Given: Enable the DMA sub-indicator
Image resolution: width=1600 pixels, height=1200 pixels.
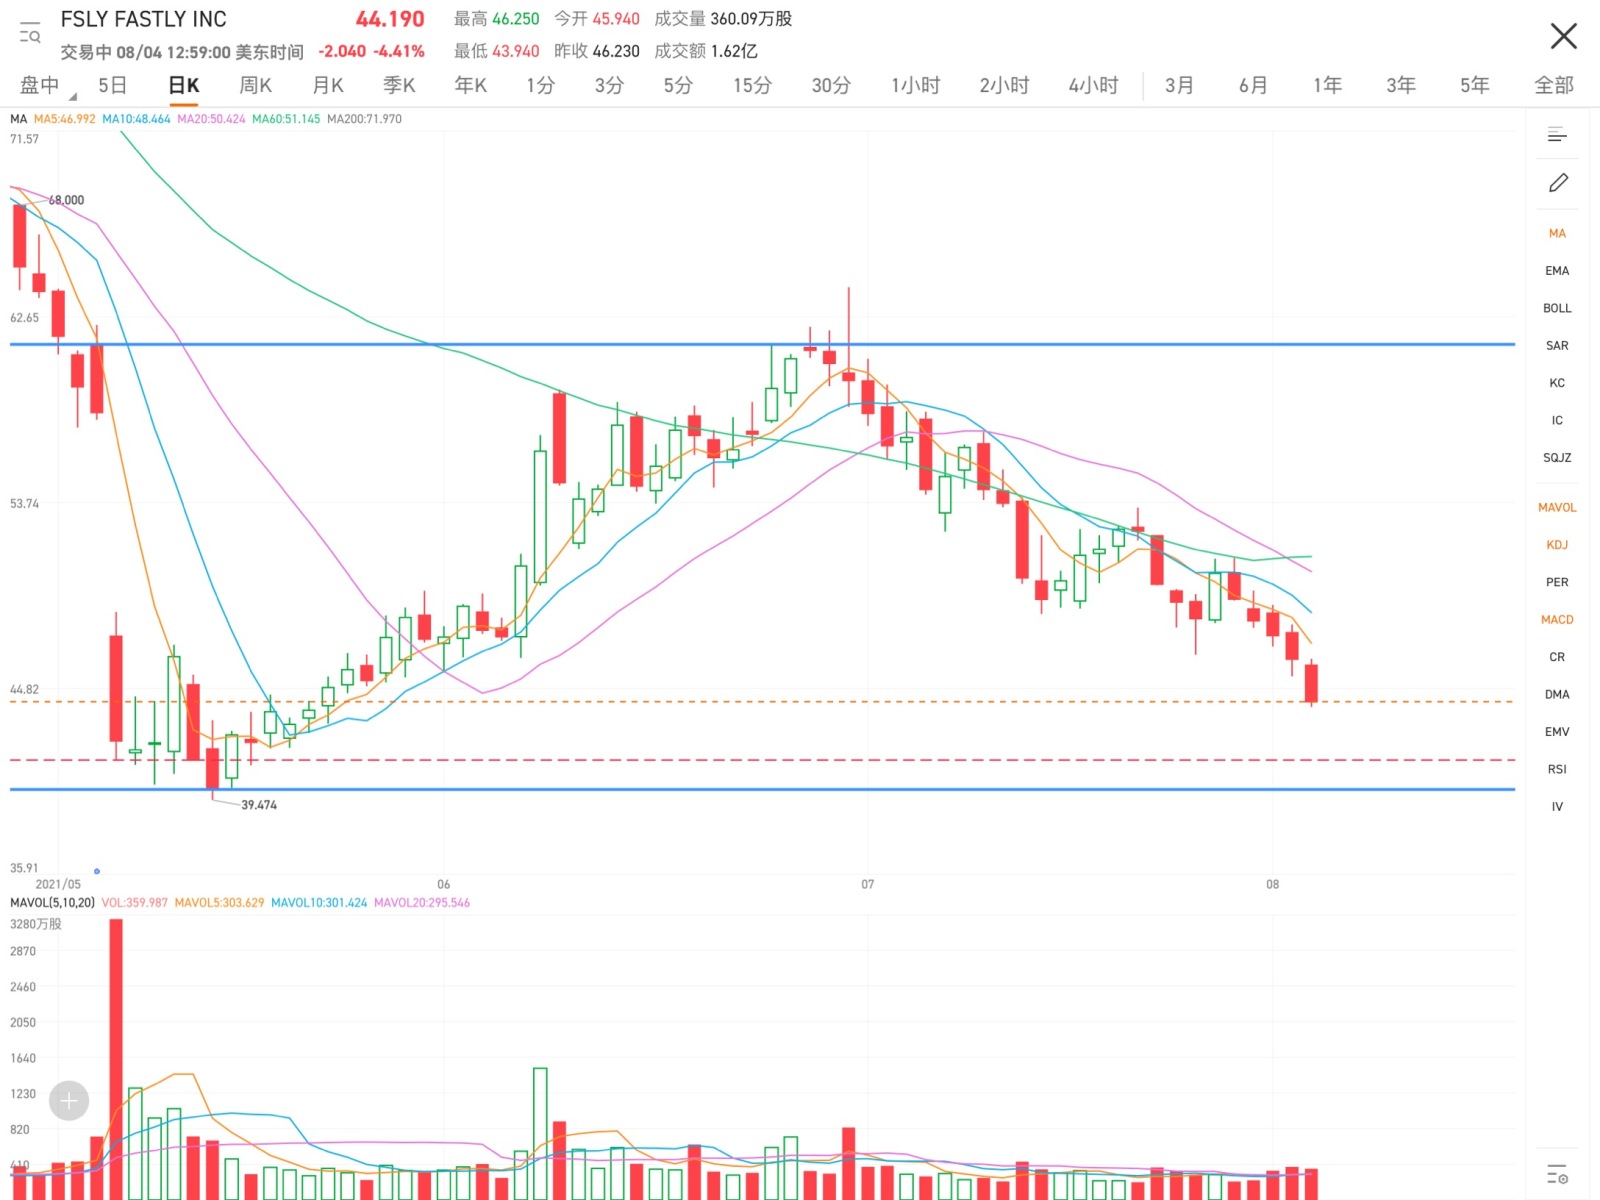Looking at the screenshot, I should (x=1557, y=694).
